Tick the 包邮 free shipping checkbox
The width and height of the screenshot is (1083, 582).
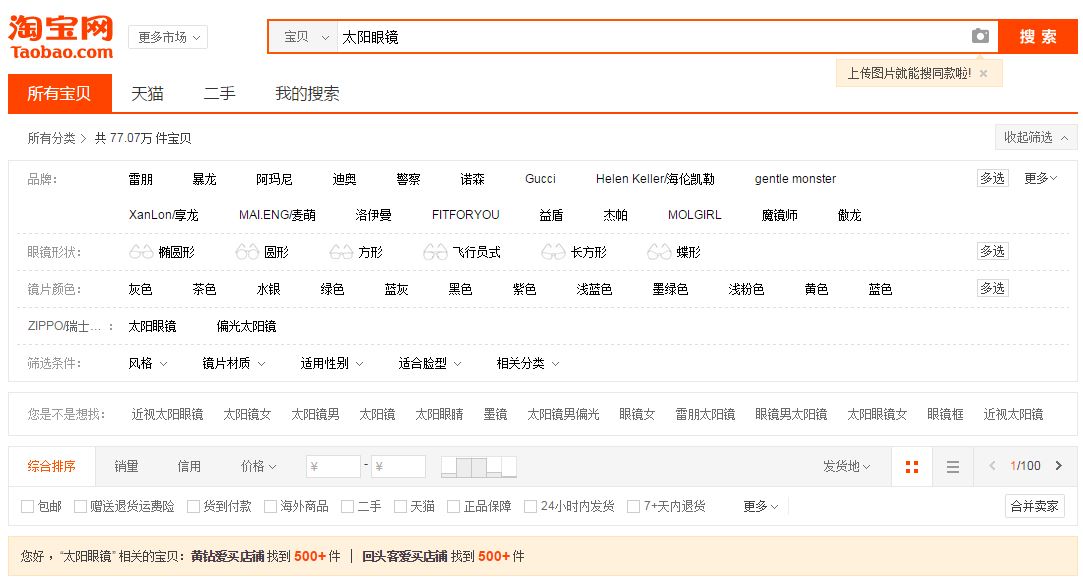click(x=28, y=507)
